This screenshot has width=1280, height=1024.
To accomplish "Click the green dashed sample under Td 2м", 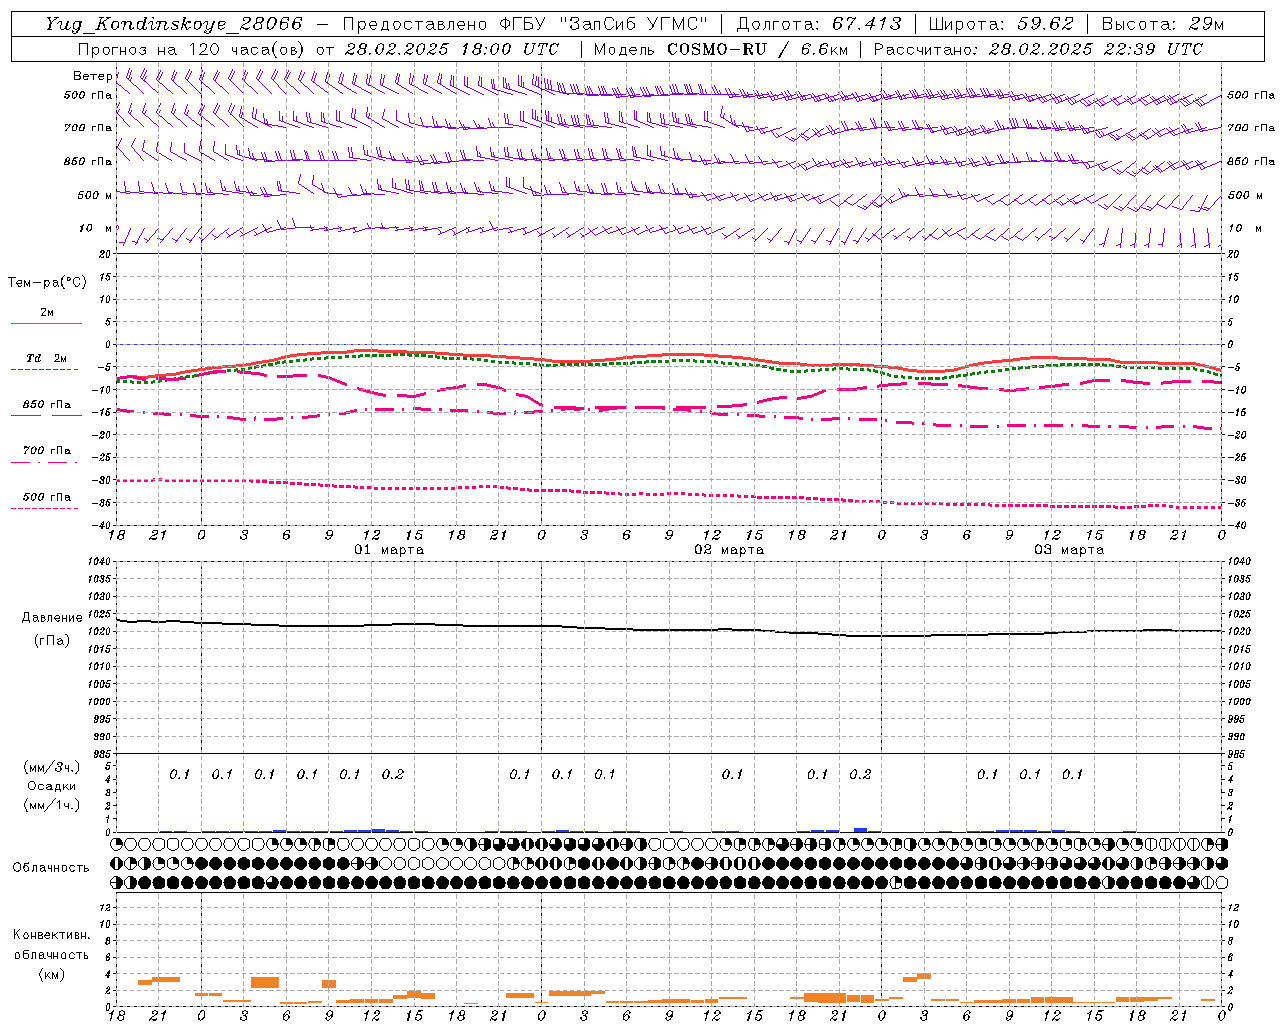I will click(x=45, y=369).
